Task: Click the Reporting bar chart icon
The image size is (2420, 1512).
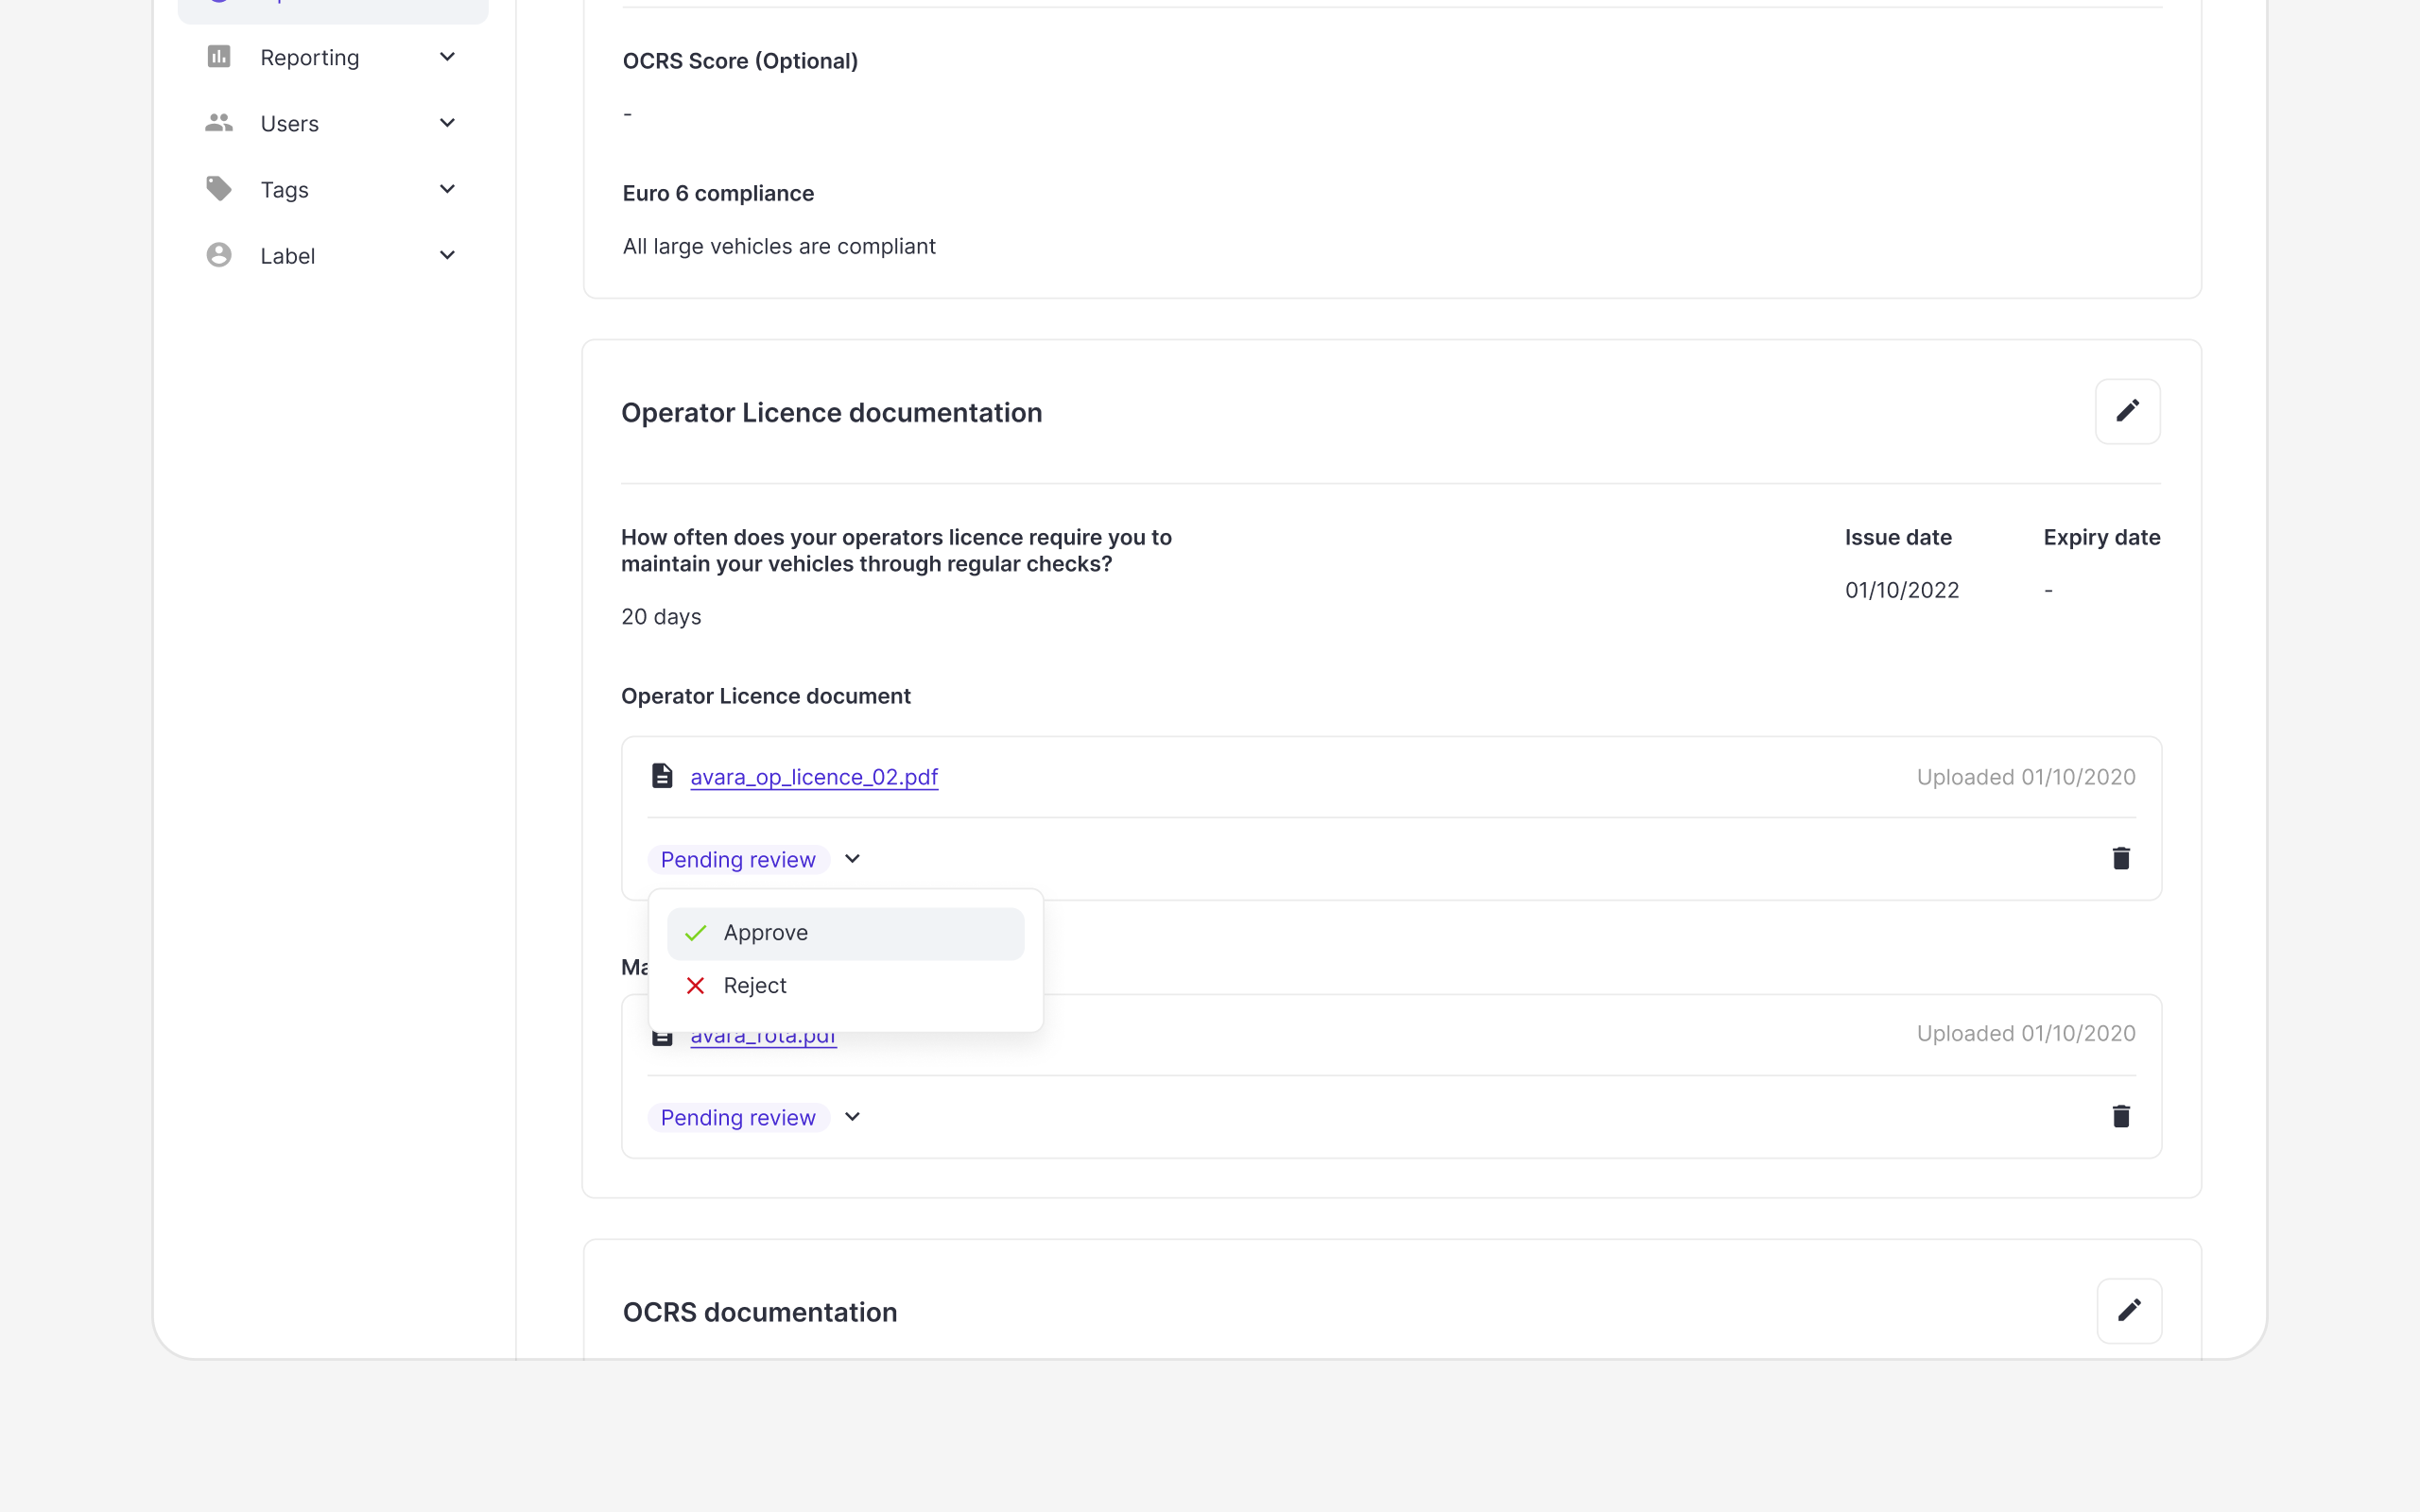Action: (219, 57)
